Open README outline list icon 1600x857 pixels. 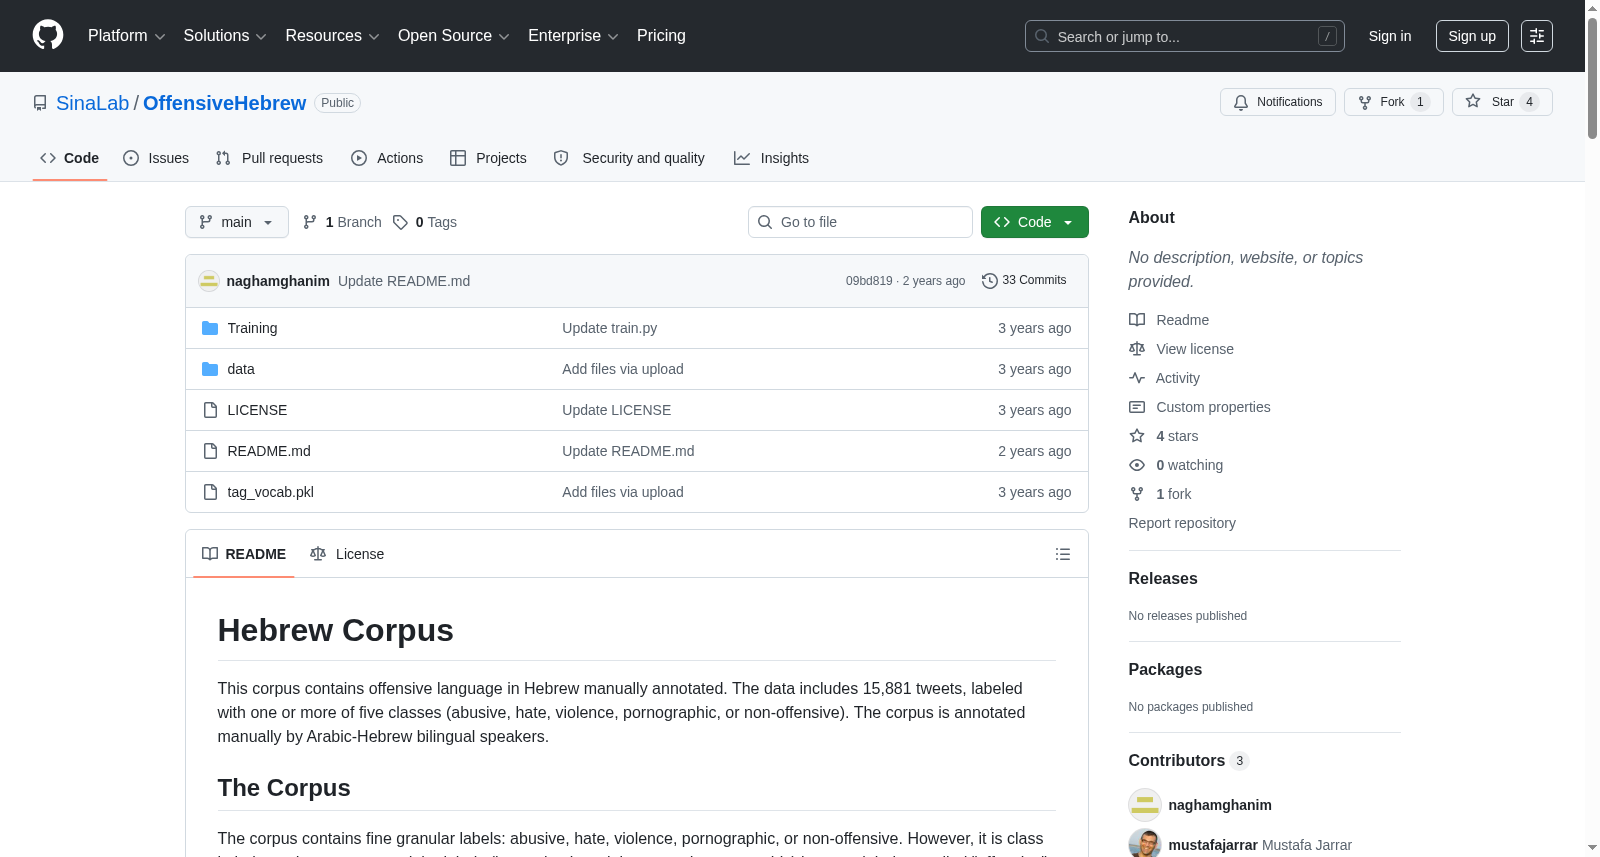(x=1063, y=554)
